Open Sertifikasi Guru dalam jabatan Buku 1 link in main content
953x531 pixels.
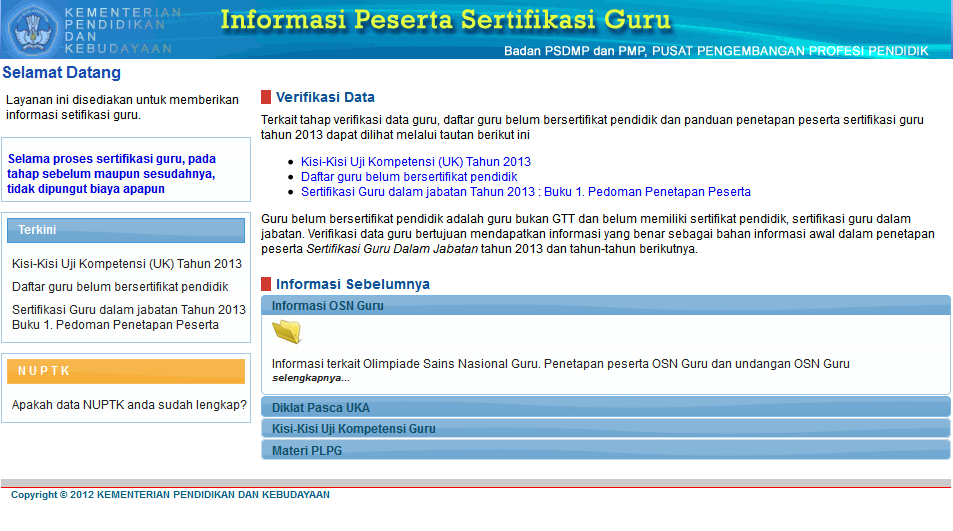click(x=526, y=192)
